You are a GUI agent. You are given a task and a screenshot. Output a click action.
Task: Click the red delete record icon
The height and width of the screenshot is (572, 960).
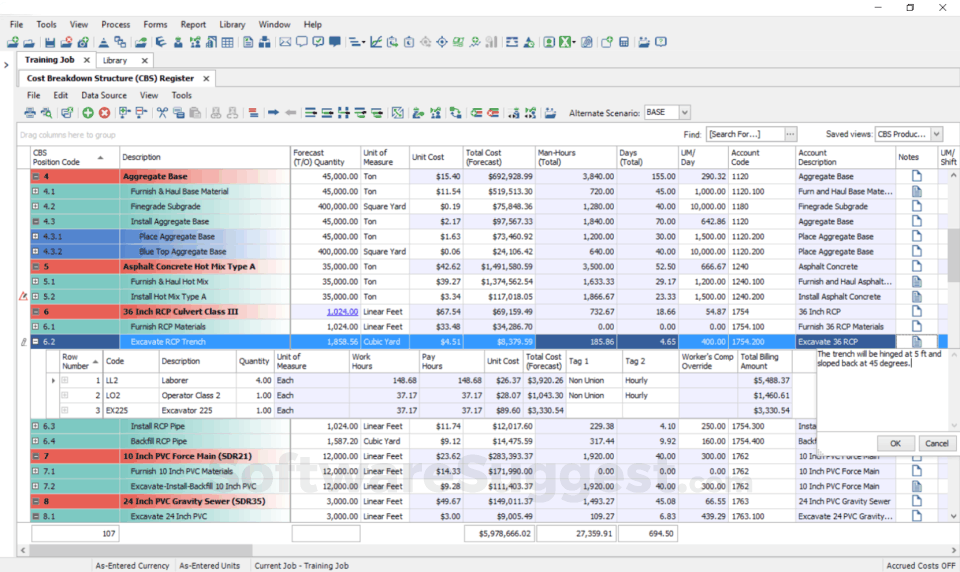104,113
